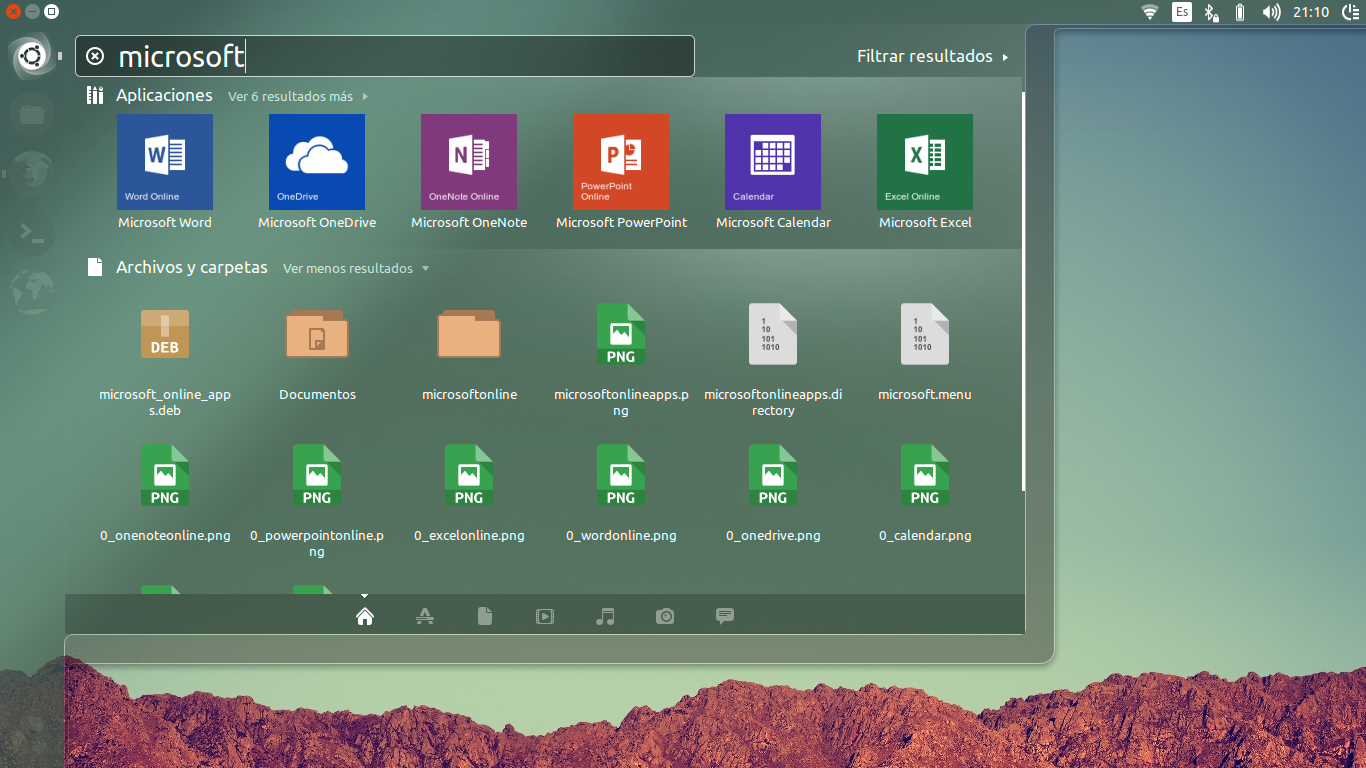Open the 21:10 clock menu
The width and height of the screenshot is (1366, 768).
coord(1310,12)
